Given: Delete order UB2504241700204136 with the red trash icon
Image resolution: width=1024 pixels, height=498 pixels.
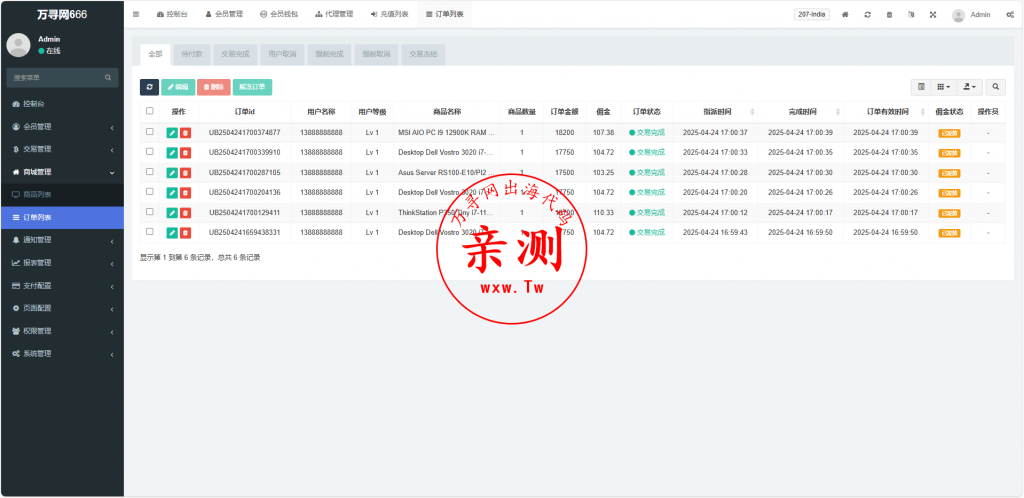Looking at the screenshot, I should (185, 193).
